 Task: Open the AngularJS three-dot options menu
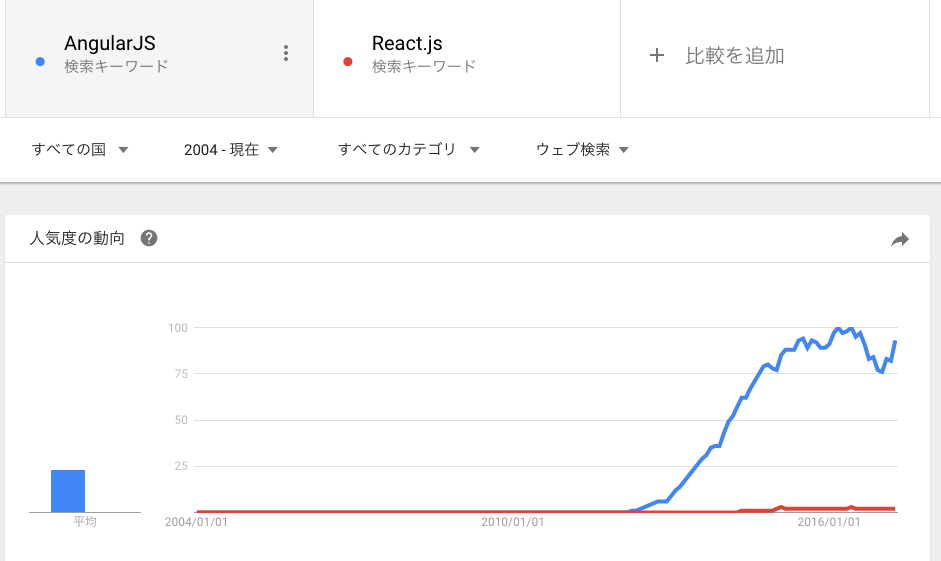tap(286, 53)
